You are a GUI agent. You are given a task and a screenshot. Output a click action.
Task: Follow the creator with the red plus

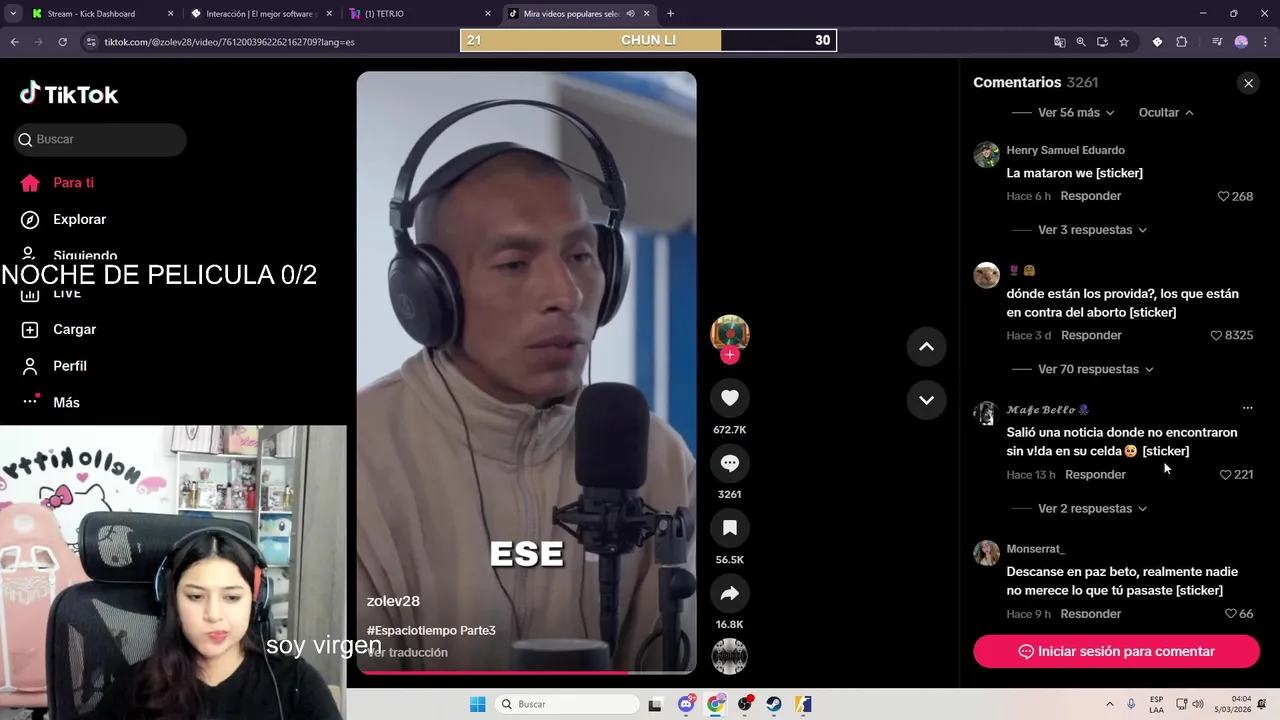coord(730,355)
